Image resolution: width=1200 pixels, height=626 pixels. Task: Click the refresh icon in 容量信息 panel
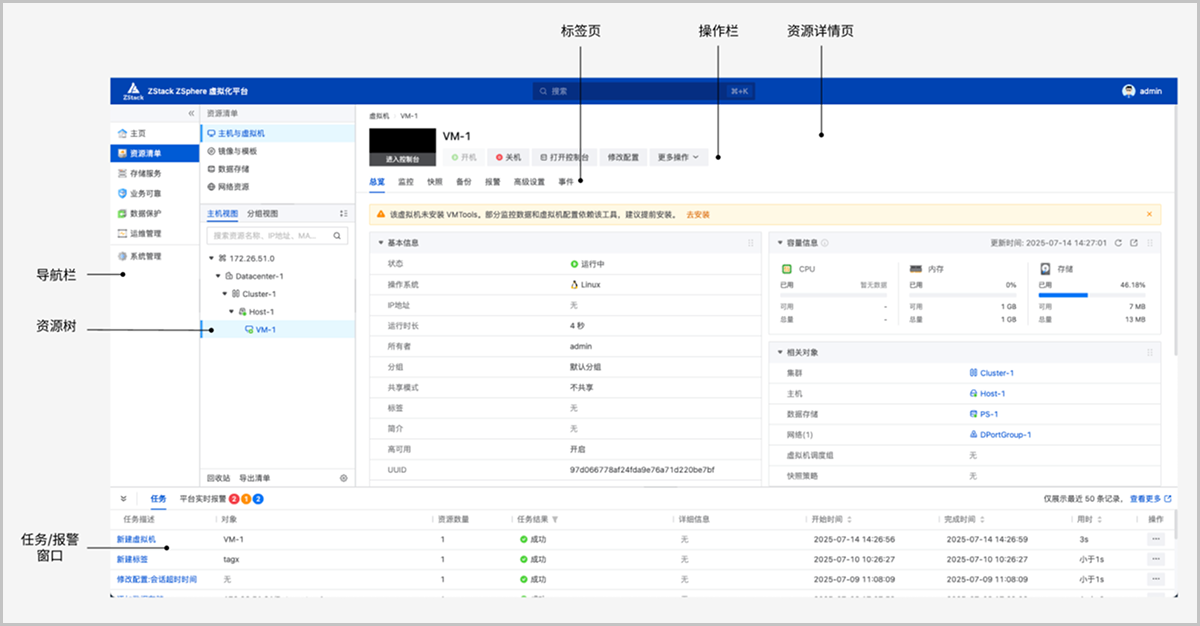[x=1119, y=243]
